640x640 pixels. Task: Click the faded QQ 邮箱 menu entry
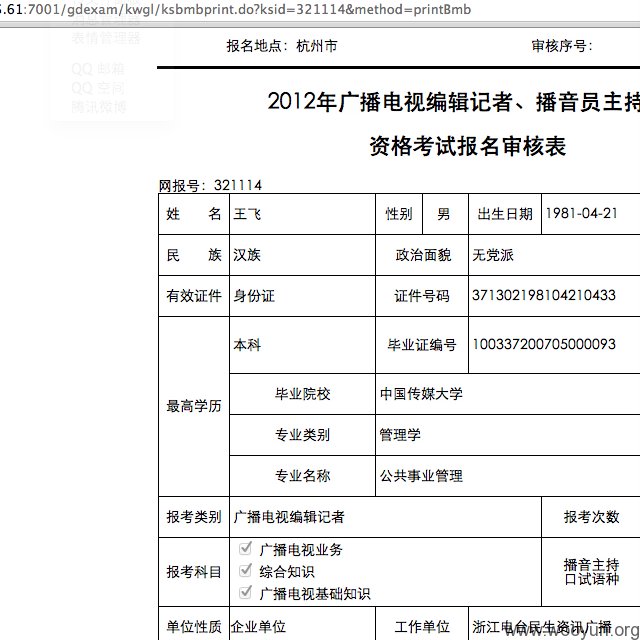tap(98, 69)
